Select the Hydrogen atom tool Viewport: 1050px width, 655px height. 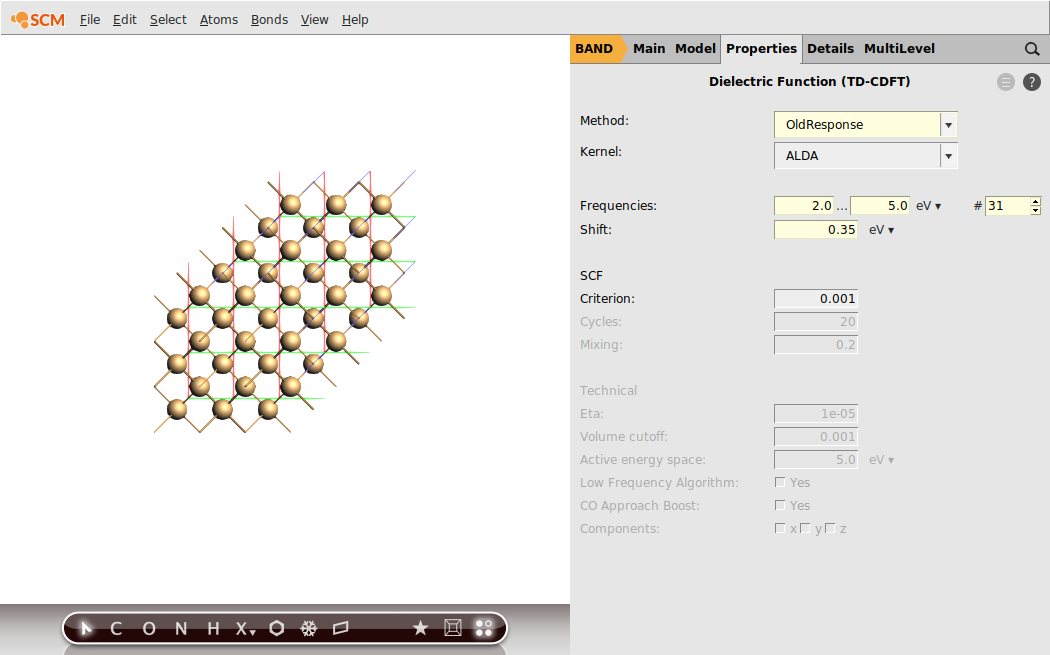pos(211,628)
